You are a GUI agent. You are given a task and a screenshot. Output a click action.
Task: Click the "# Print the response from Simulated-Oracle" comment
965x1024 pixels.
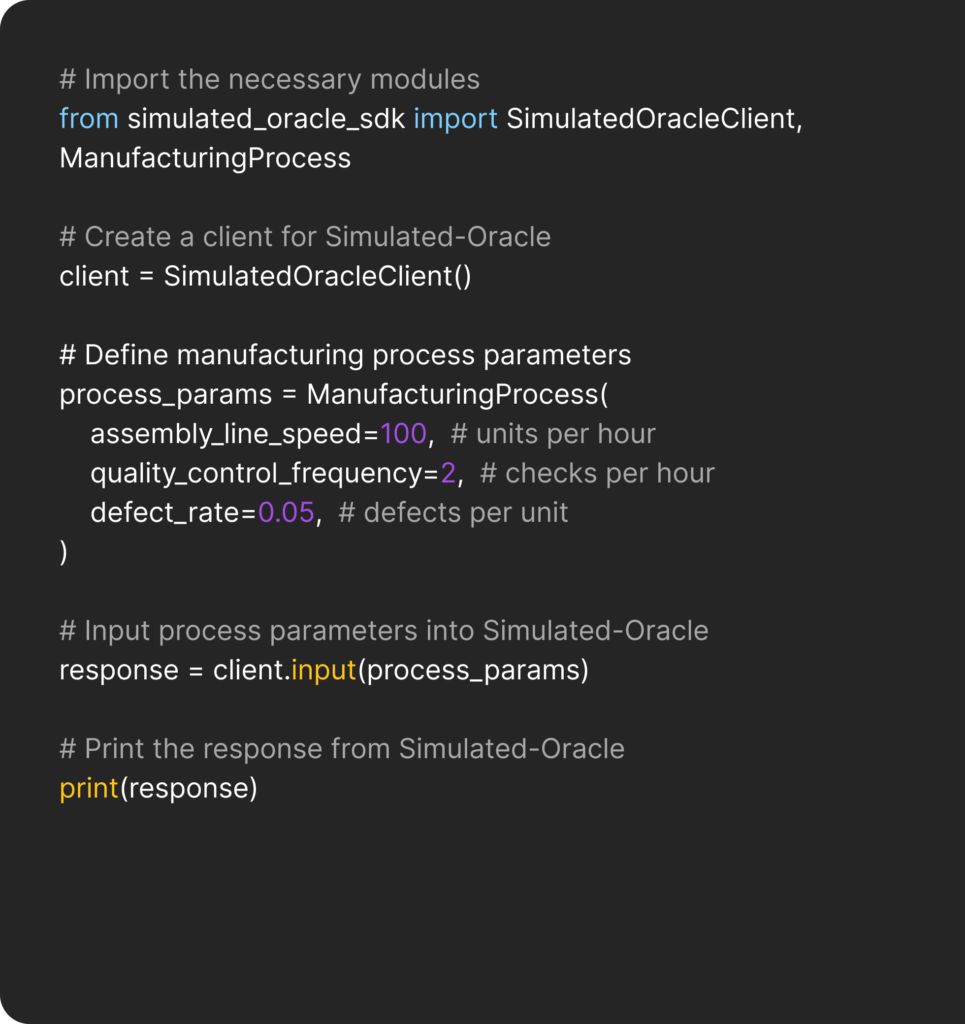[342, 749]
